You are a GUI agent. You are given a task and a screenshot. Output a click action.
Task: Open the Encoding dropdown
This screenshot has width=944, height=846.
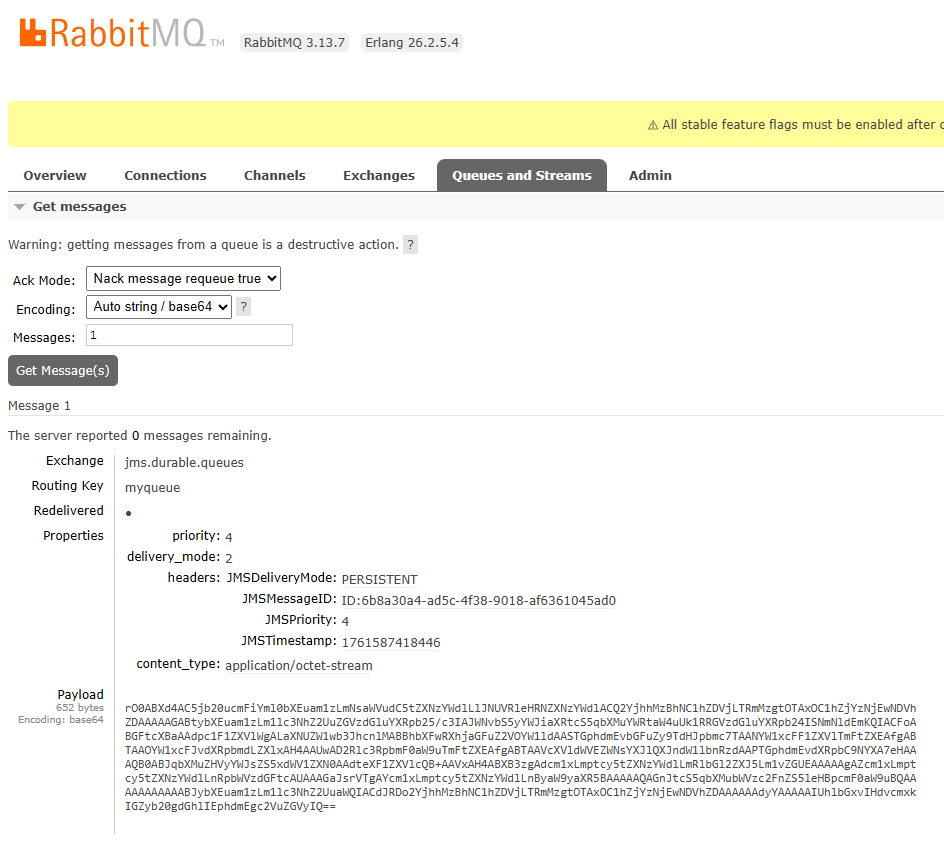pos(158,306)
